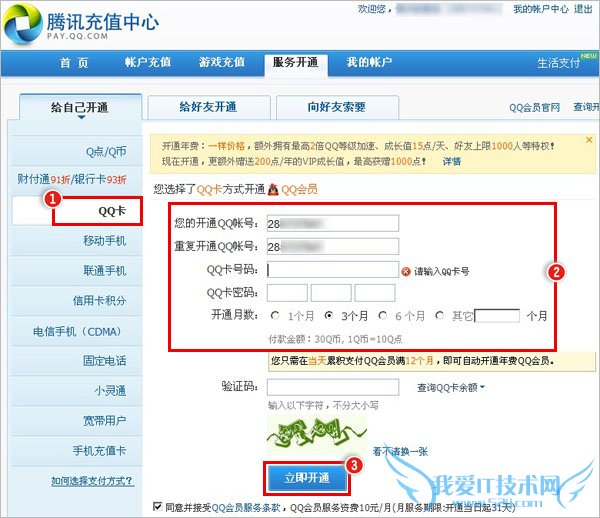Click the first QQ卡密码 box
Viewport: 600px width, 518px height.
[x=287, y=293]
